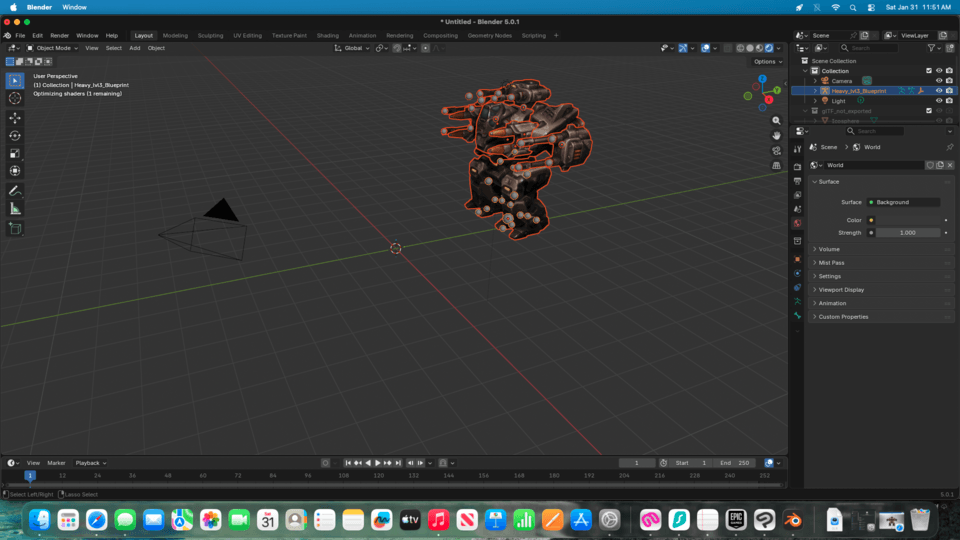960x540 pixels.
Task: Open the Object properties tab
Action: pyautogui.click(x=797, y=260)
